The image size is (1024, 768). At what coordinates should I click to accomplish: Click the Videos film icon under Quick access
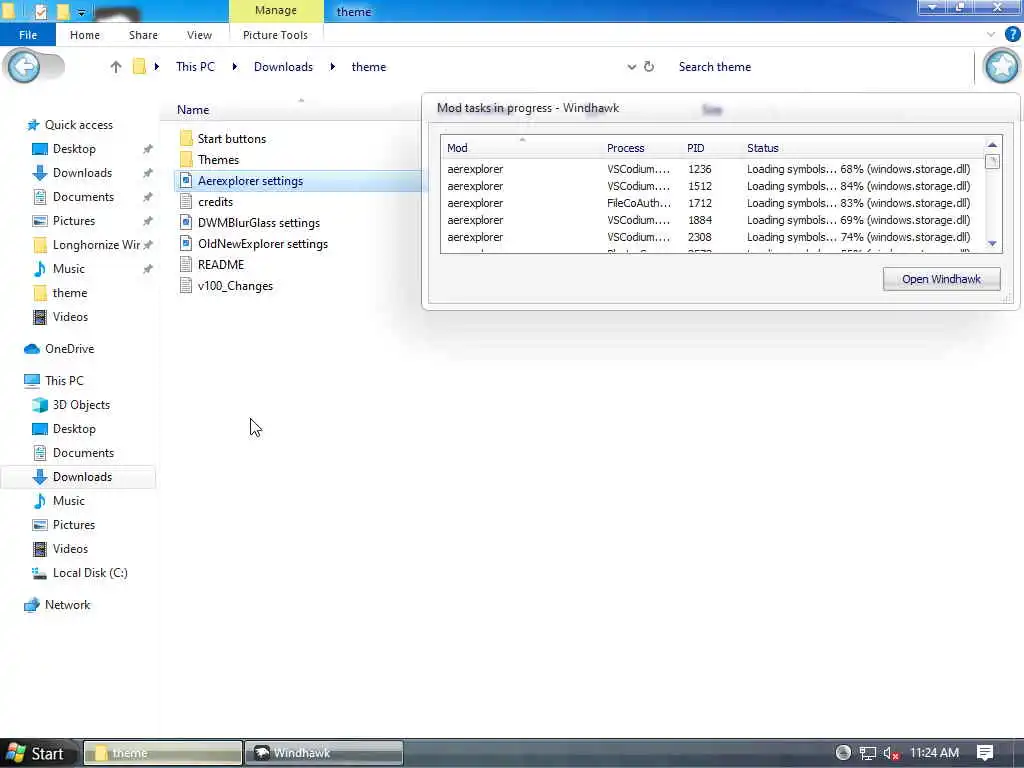(x=40, y=317)
